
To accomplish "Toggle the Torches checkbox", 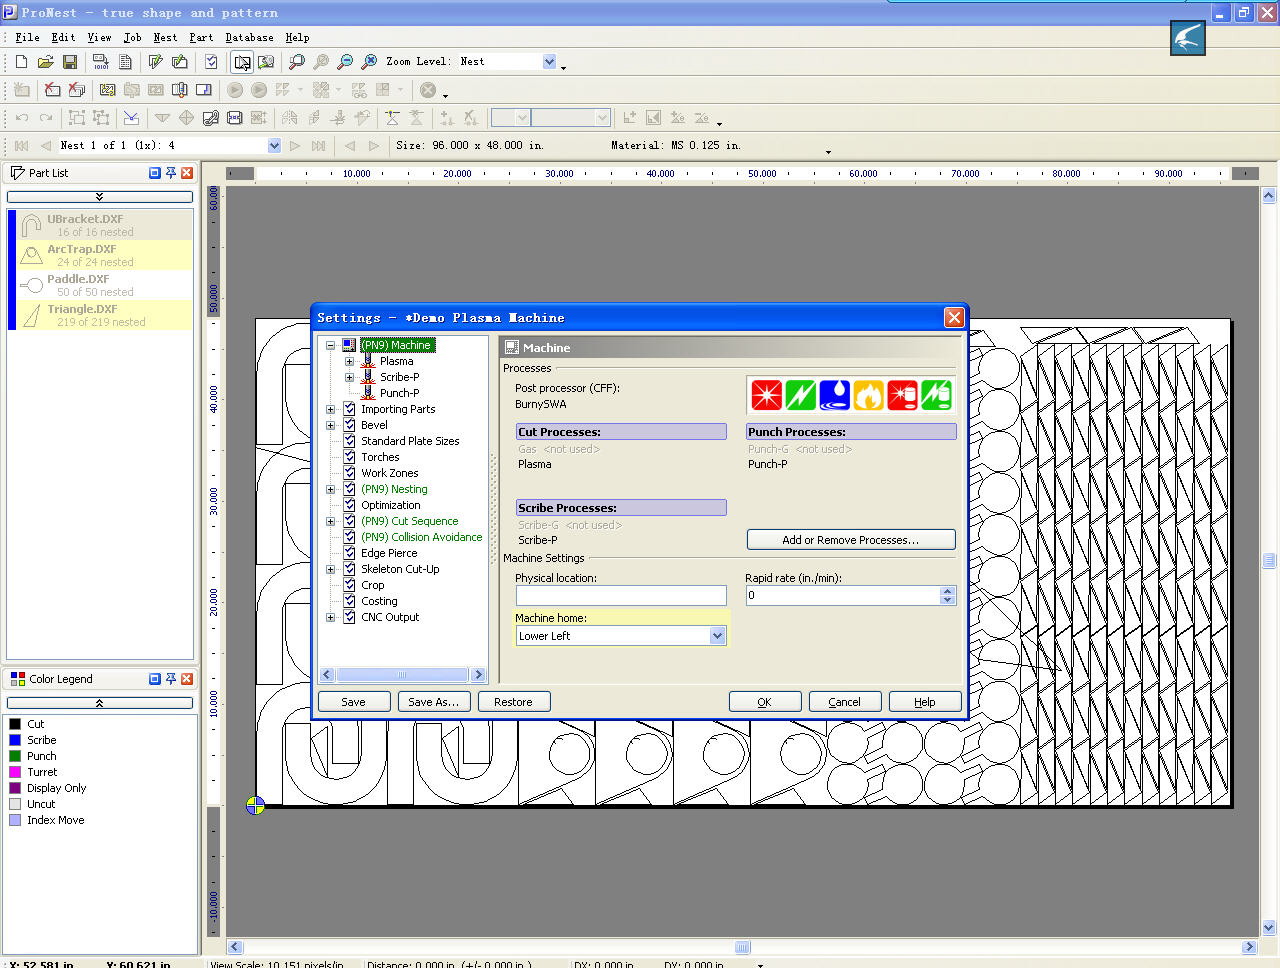I will point(349,457).
